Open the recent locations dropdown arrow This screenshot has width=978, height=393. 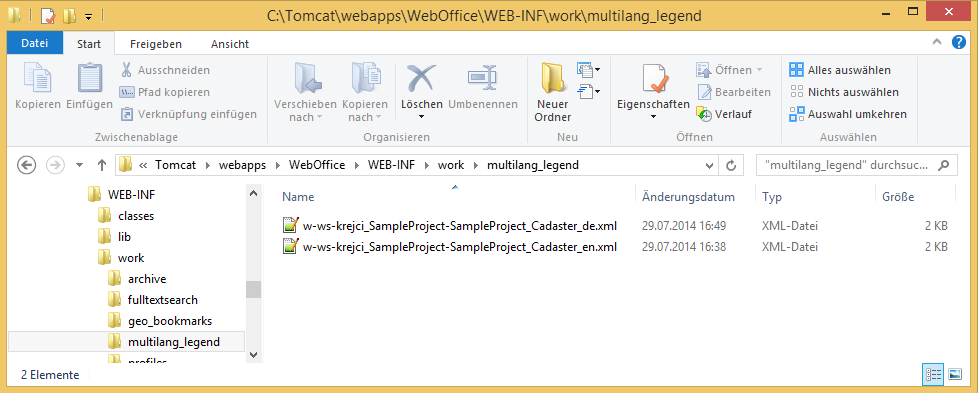tap(79, 165)
